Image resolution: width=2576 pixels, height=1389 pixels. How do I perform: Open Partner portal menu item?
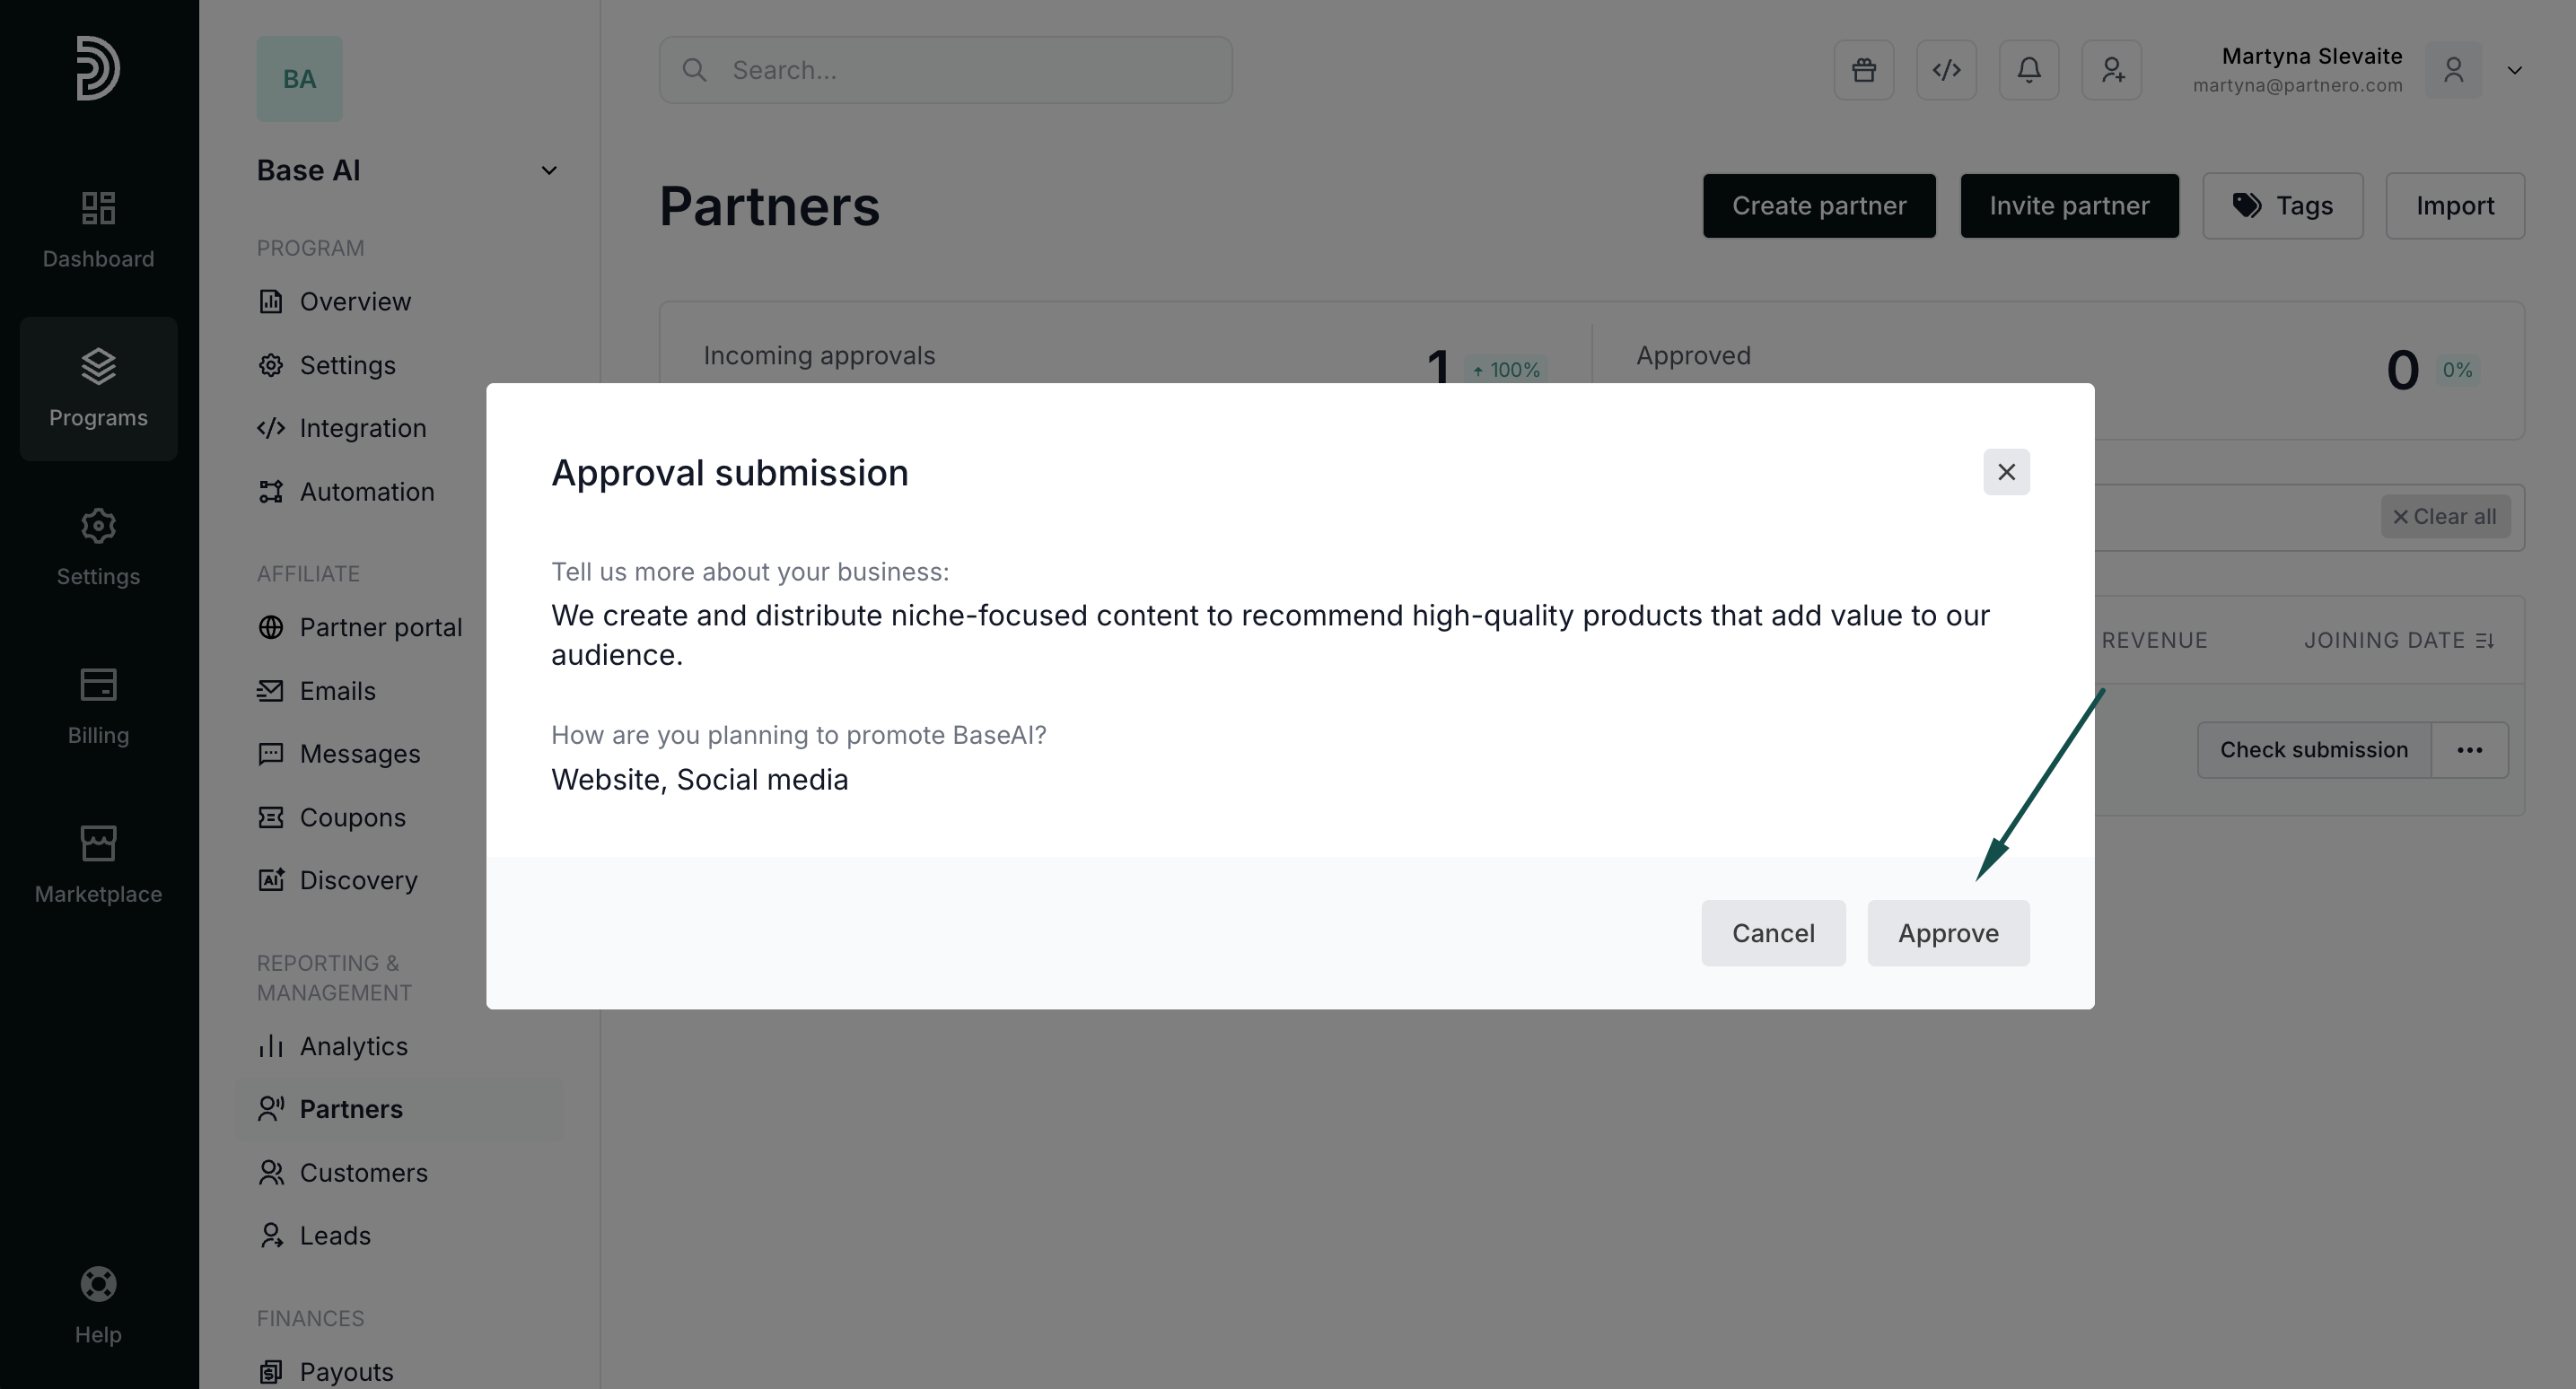pyautogui.click(x=380, y=627)
